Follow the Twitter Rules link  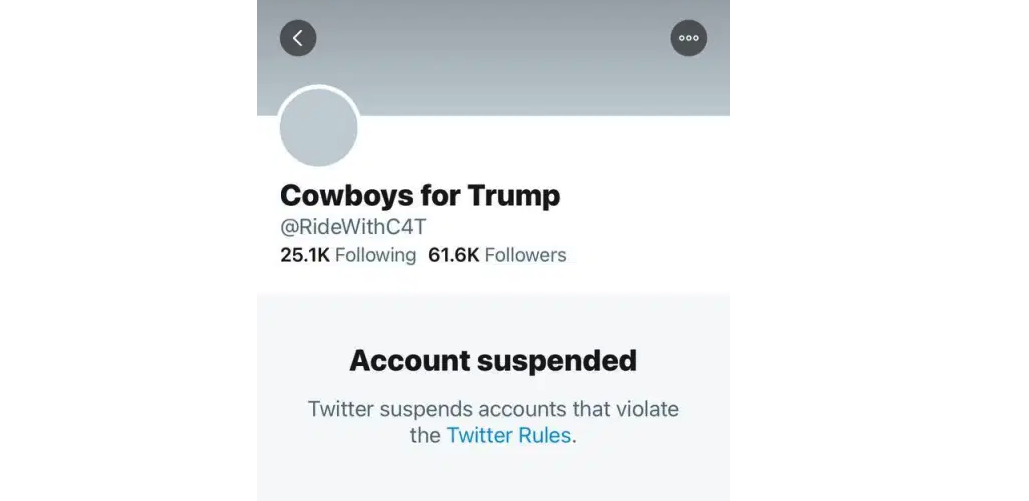(x=509, y=435)
